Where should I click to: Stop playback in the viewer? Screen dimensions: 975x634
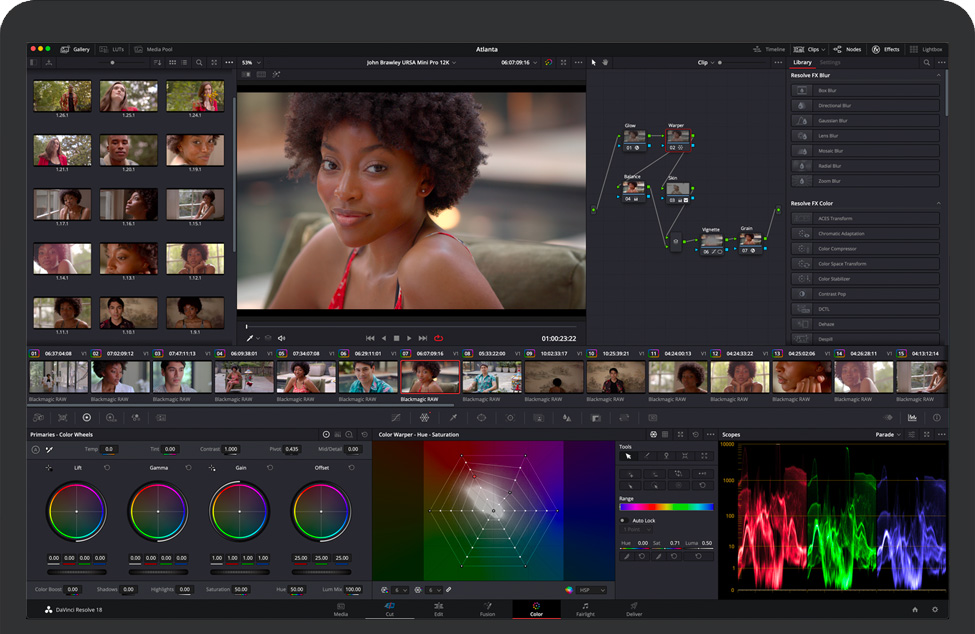pos(396,338)
